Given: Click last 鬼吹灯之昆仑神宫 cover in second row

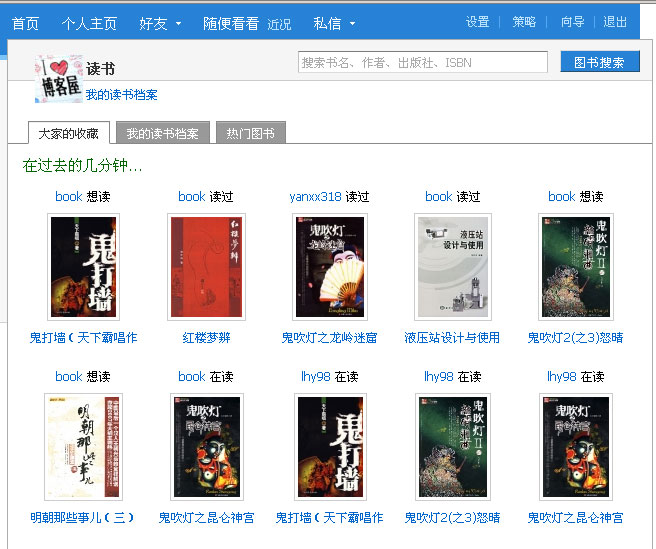Looking at the screenshot, I should (x=576, y=447).
